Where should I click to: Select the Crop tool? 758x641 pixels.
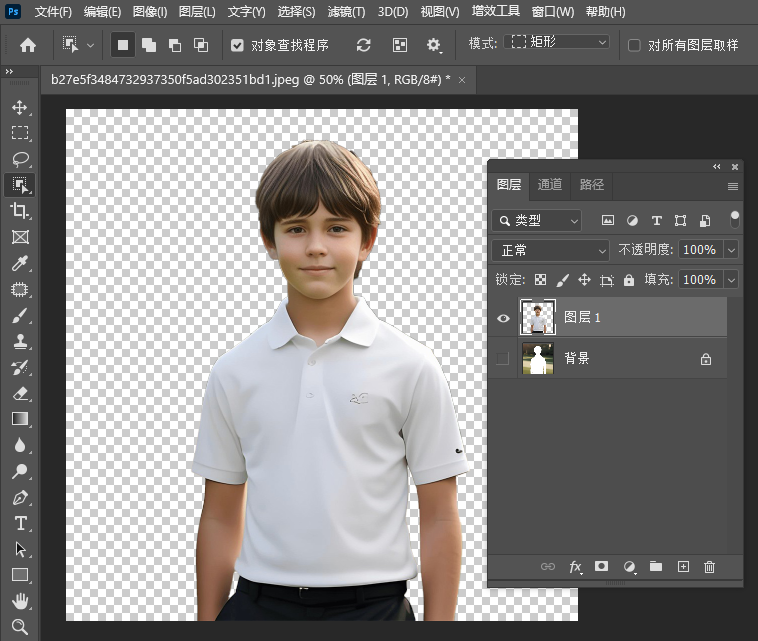[x=20, y=211]
